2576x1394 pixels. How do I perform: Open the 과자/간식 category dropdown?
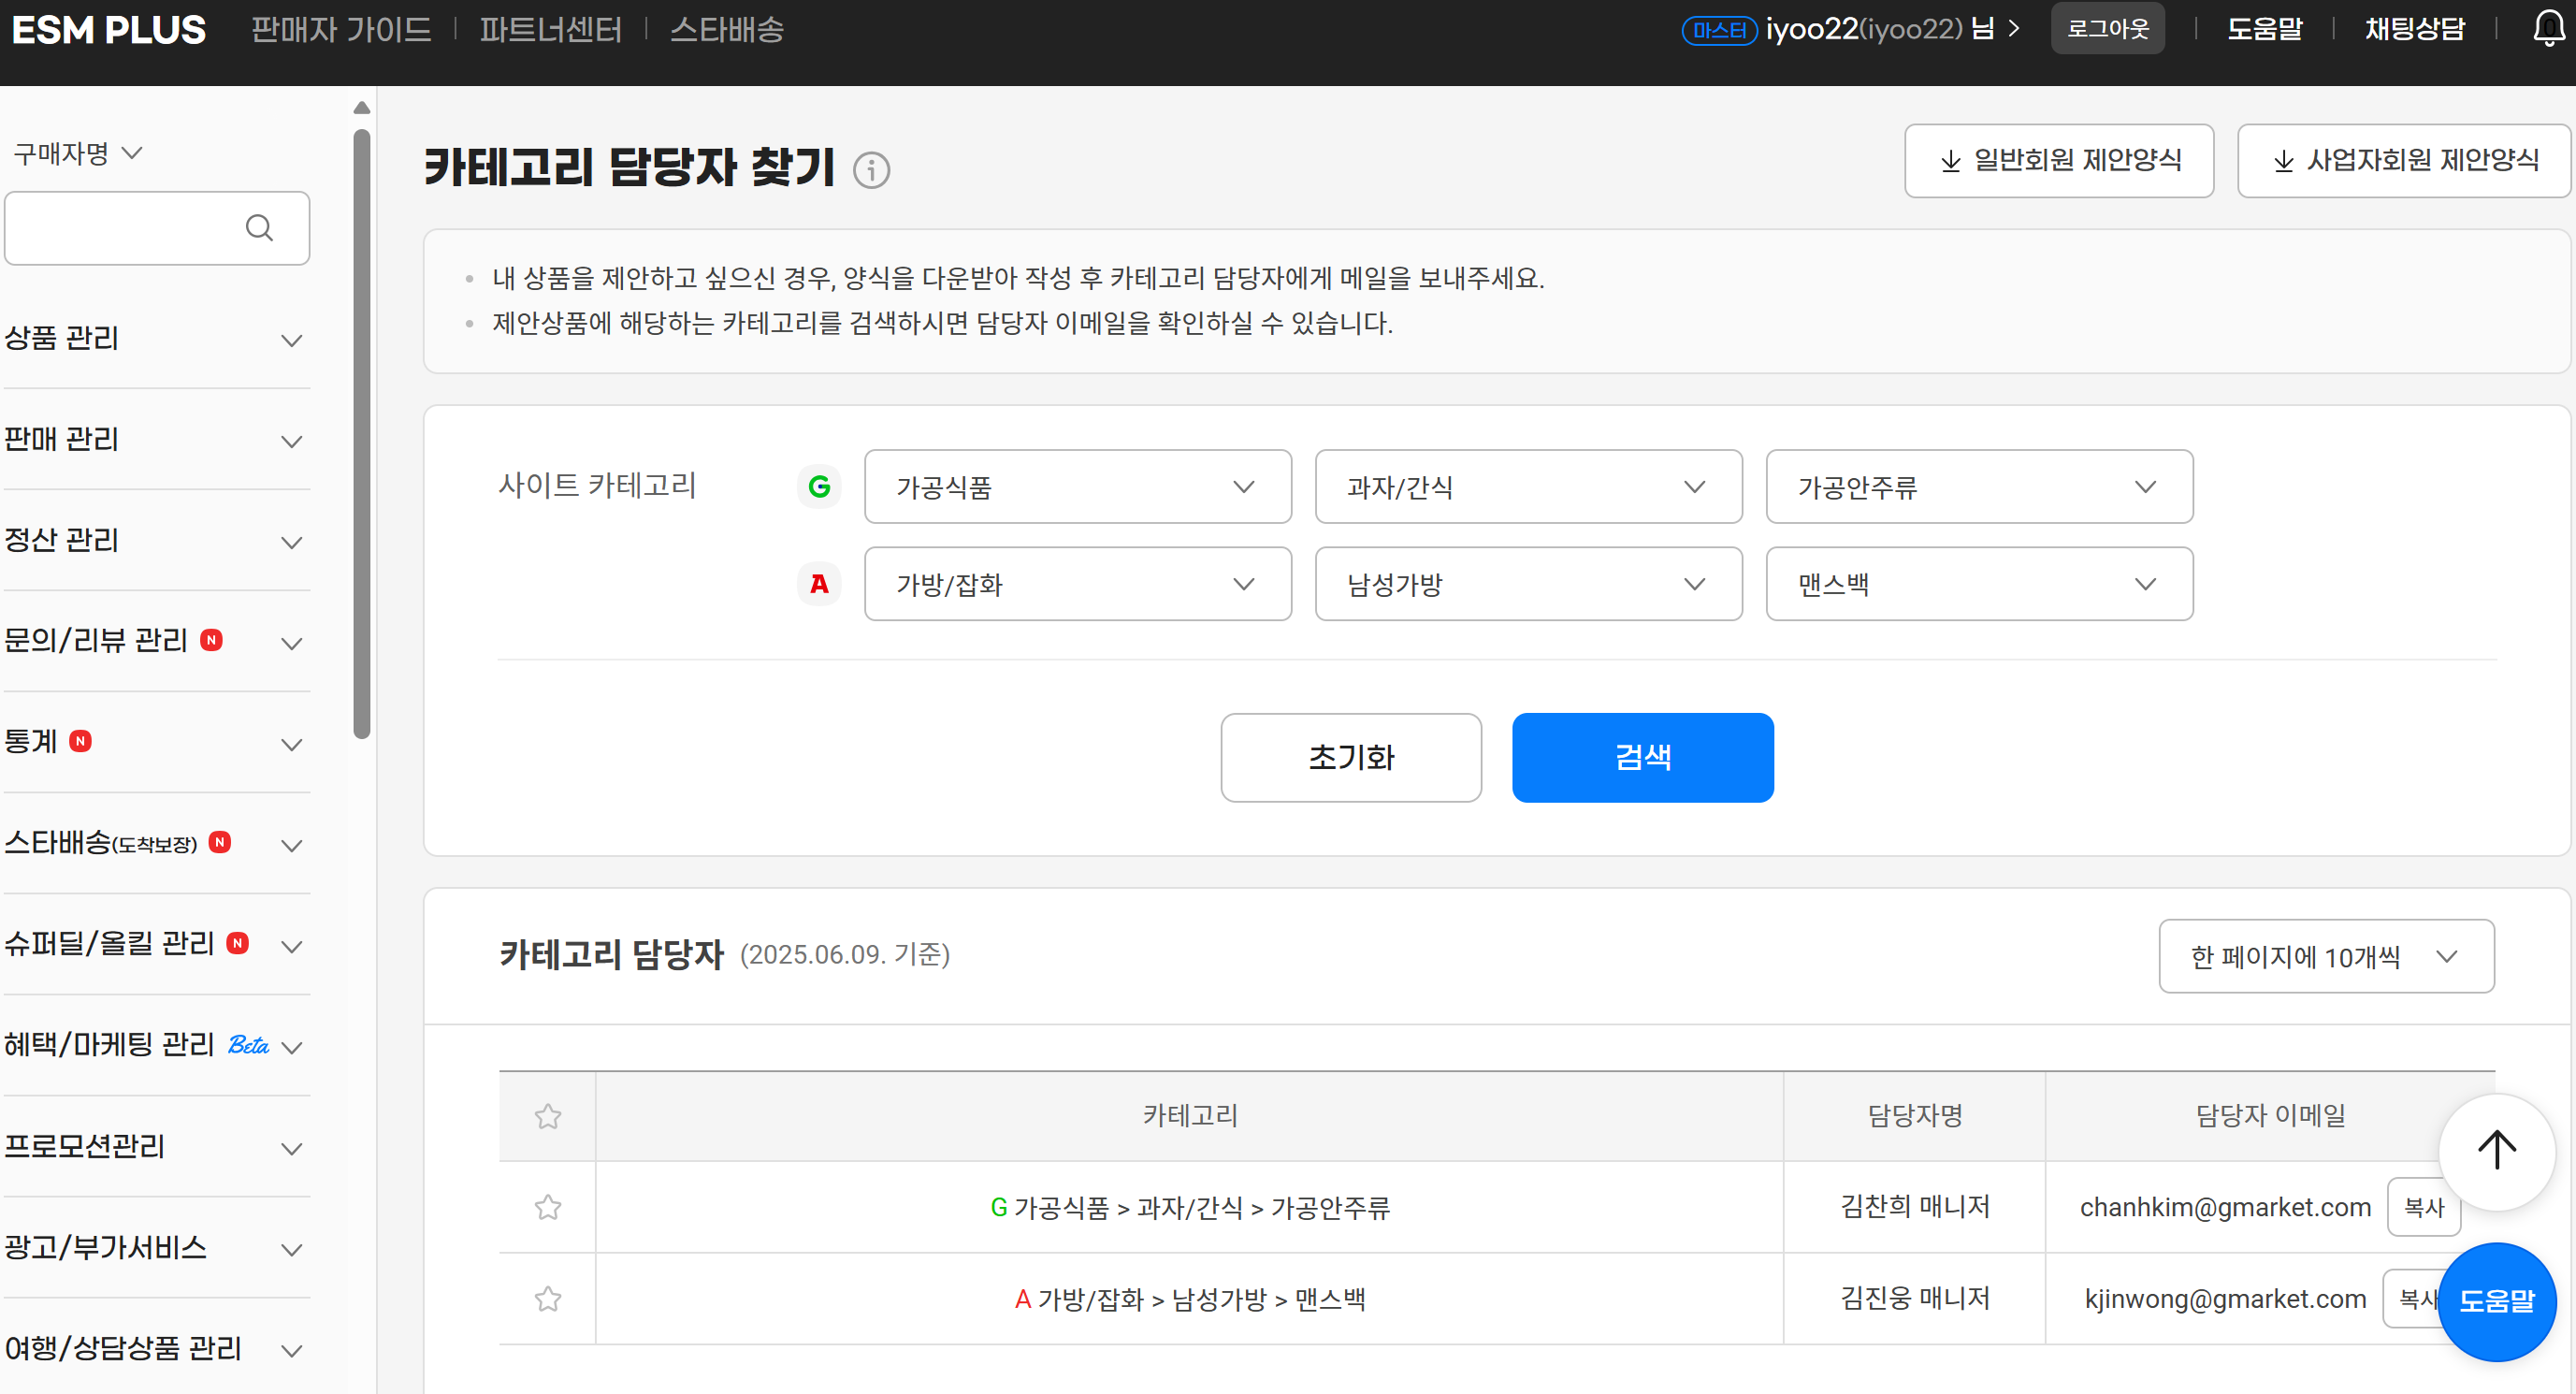click(1528, 487)
